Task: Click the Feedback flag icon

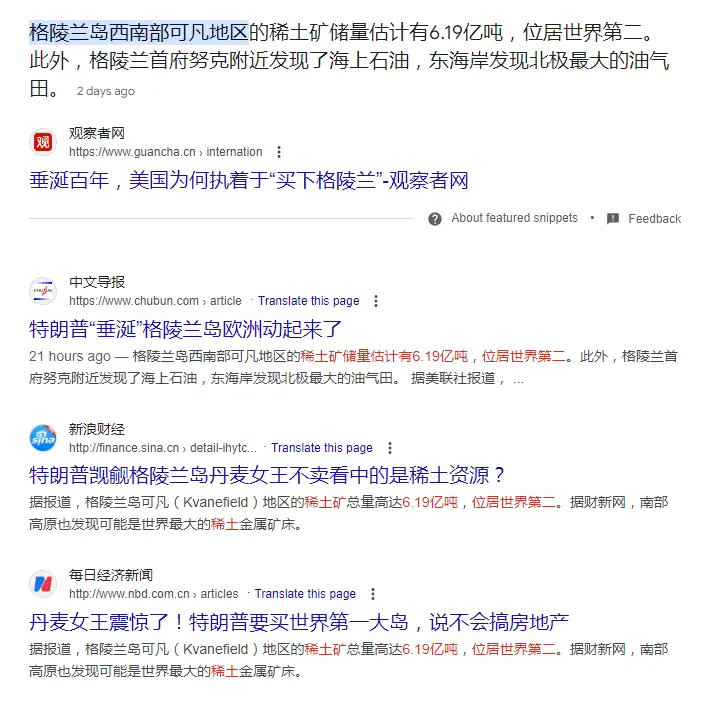Action: (x=613, y=219)
